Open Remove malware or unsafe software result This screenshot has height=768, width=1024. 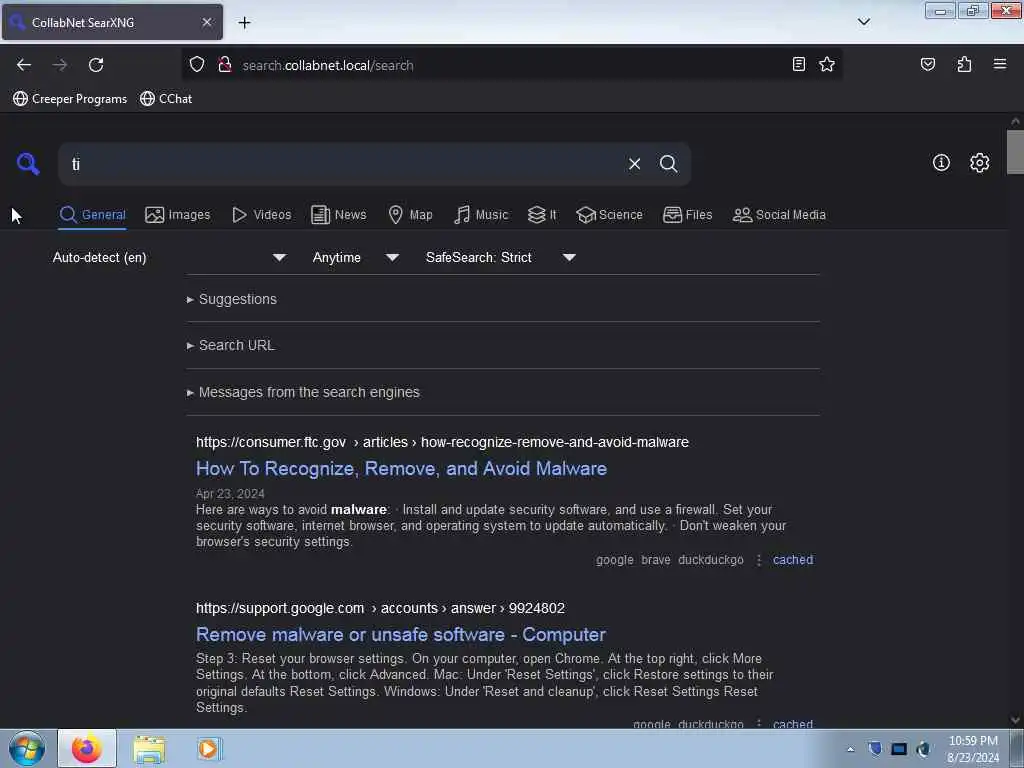point(401,635)
